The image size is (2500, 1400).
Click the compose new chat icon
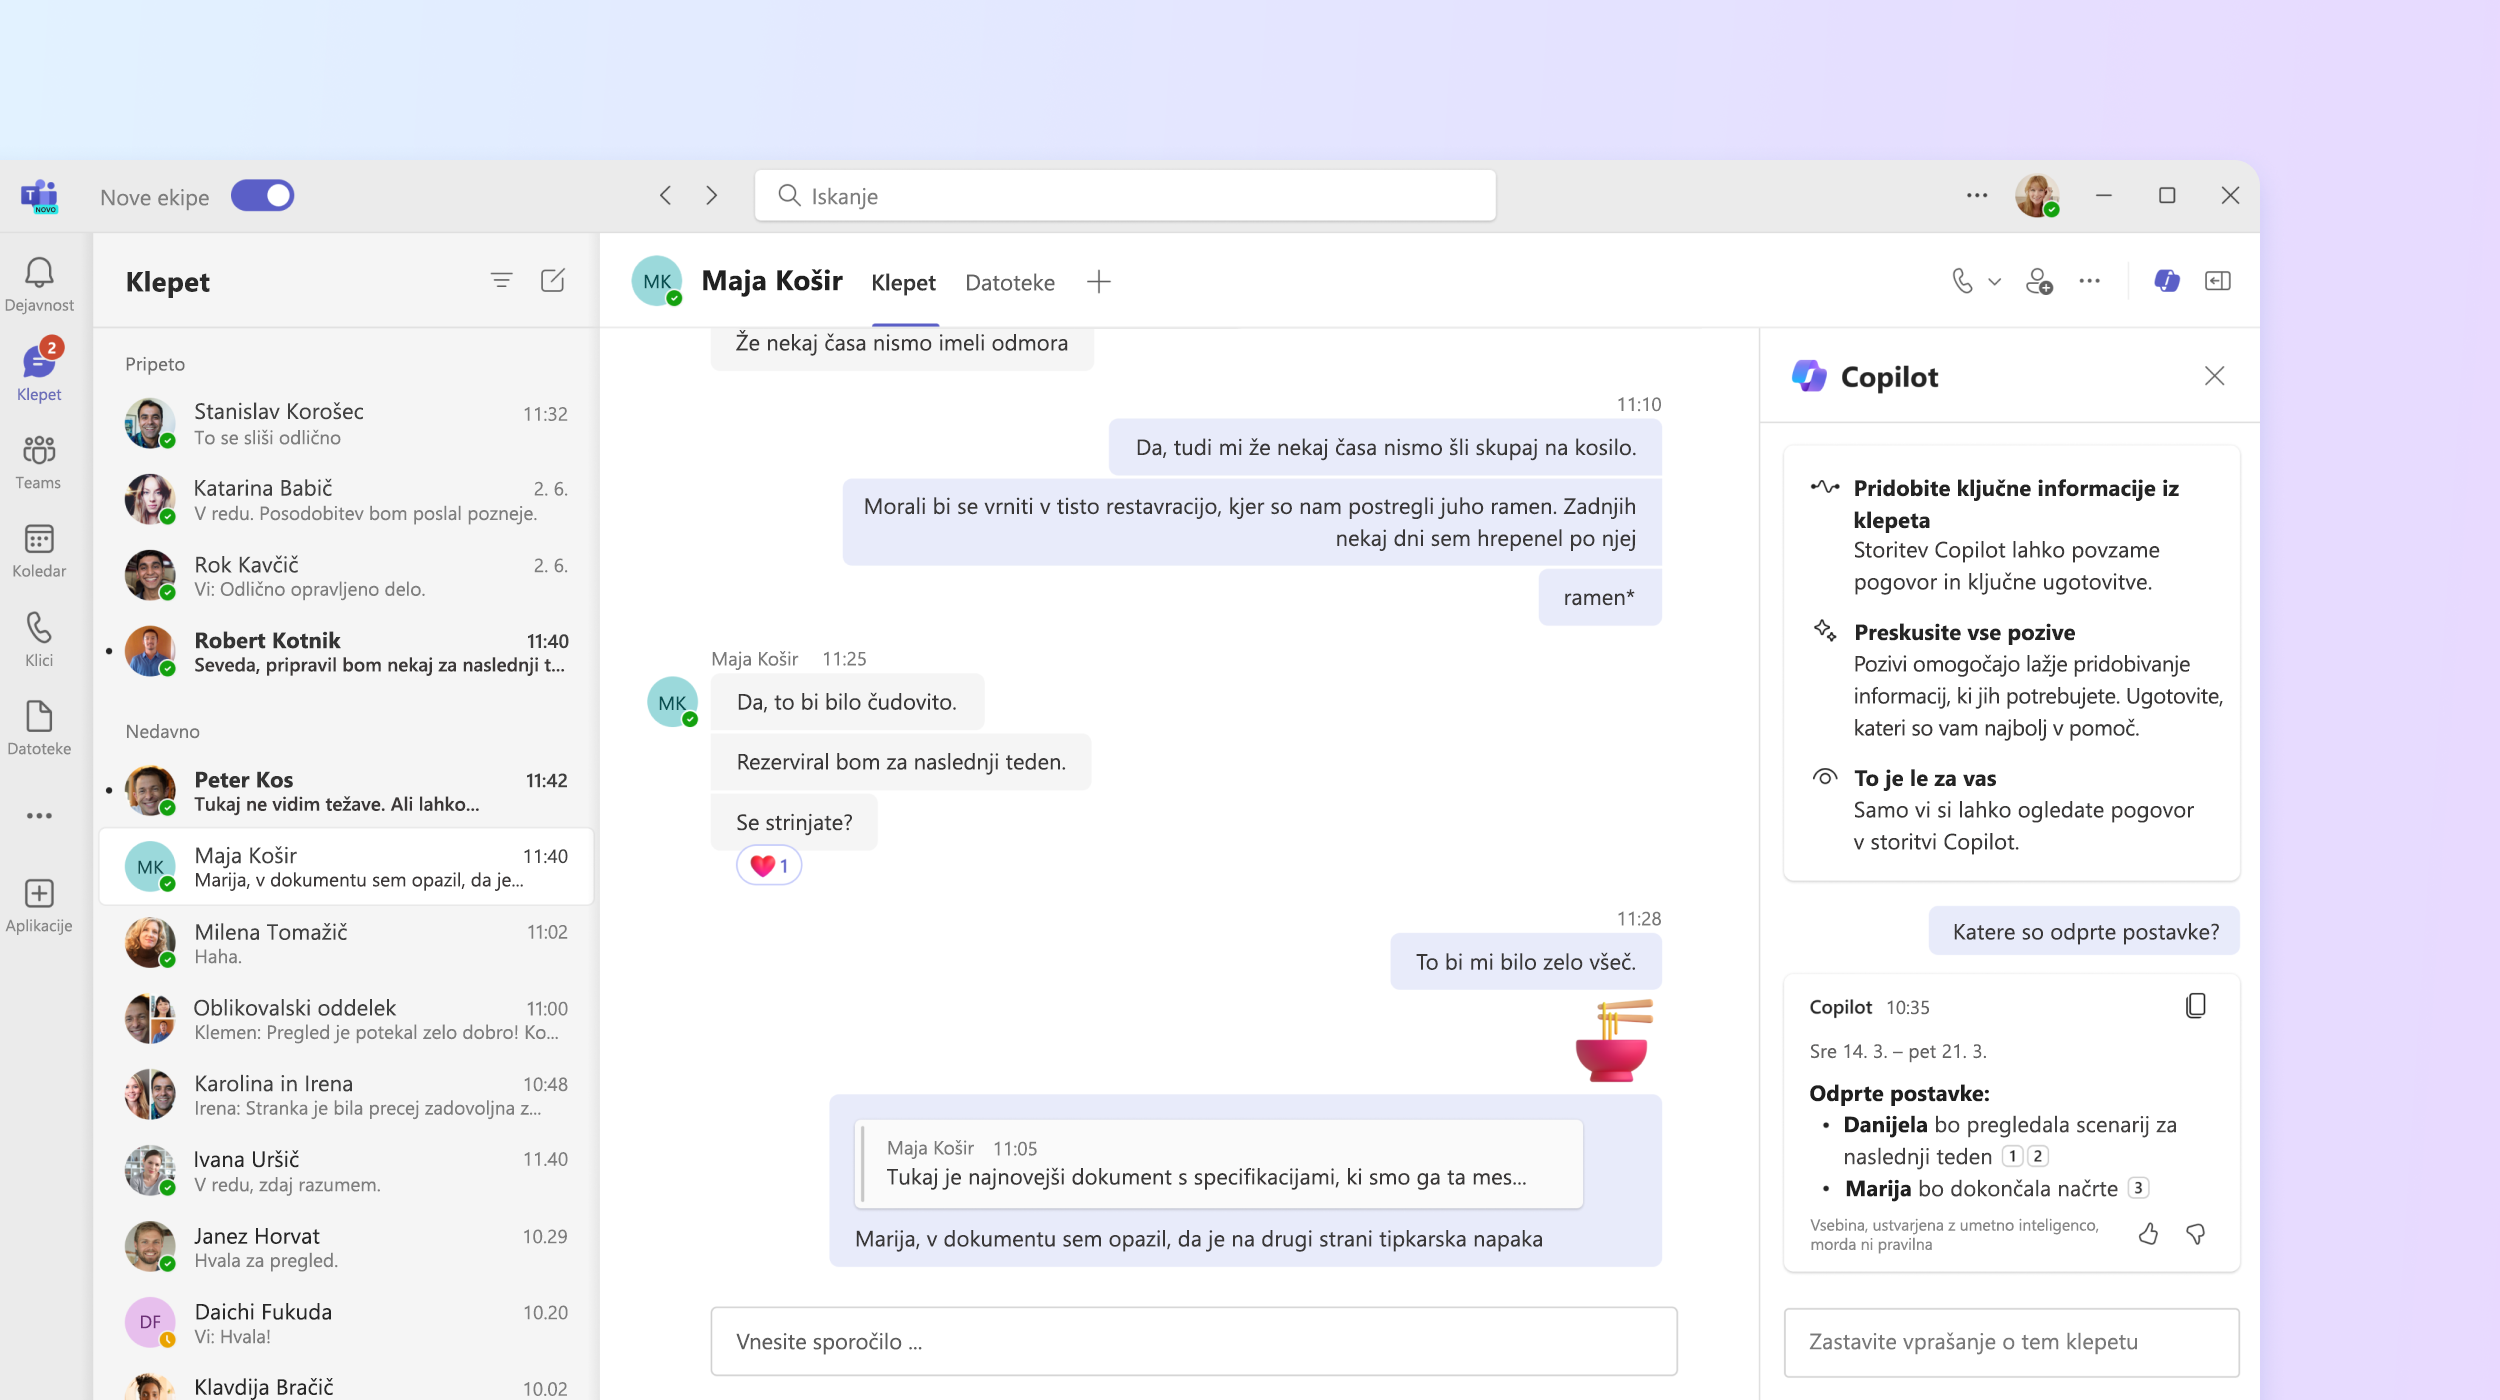click(553, 280)
